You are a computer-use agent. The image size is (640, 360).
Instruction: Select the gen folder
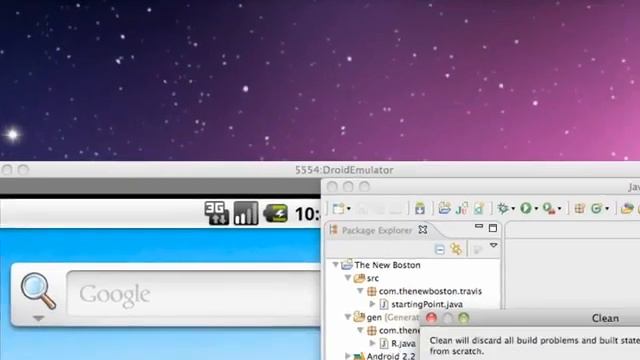[x=374, y=317]
